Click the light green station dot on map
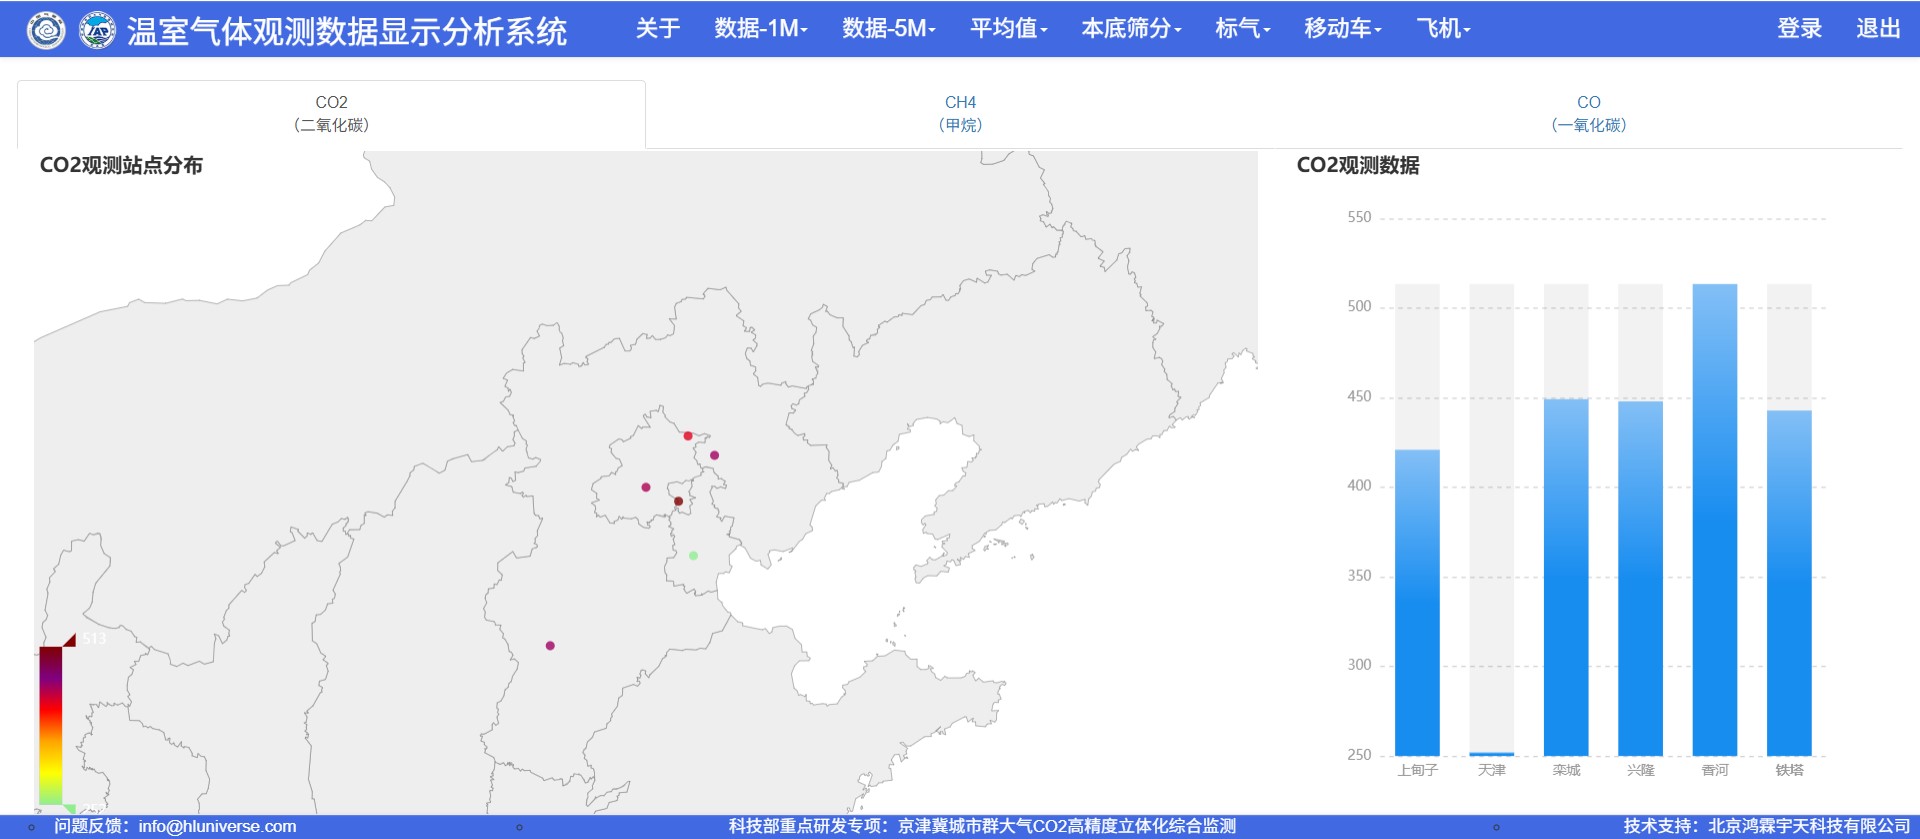Viewport: 1920px width, 839px height. point(693,555)
